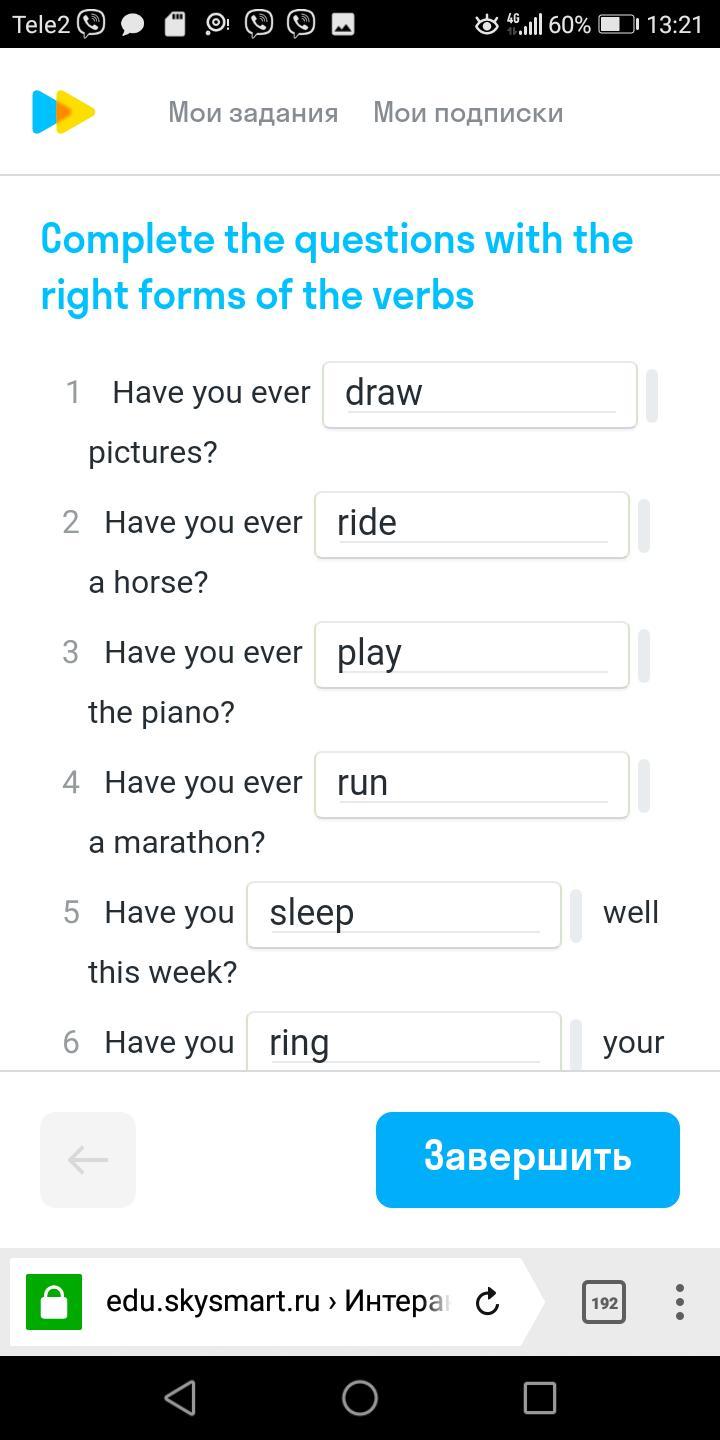Screen dimensions: 720x1440
Task: Click the ride answer input field
Action: point(471,525)
